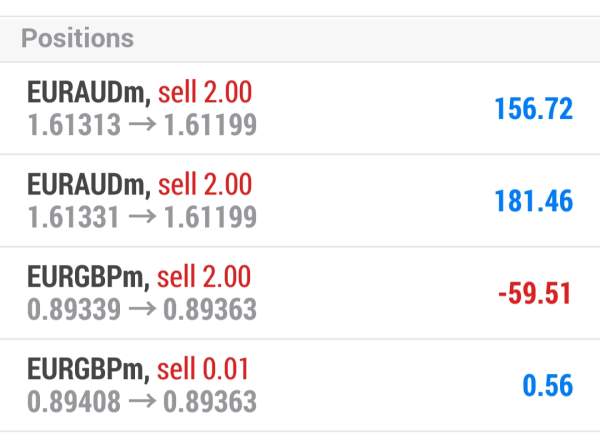This screenshot has height=448, width=600.
Task: Tap the arrow between 0.89408 and 0.89363
Action: pos(143,401)
